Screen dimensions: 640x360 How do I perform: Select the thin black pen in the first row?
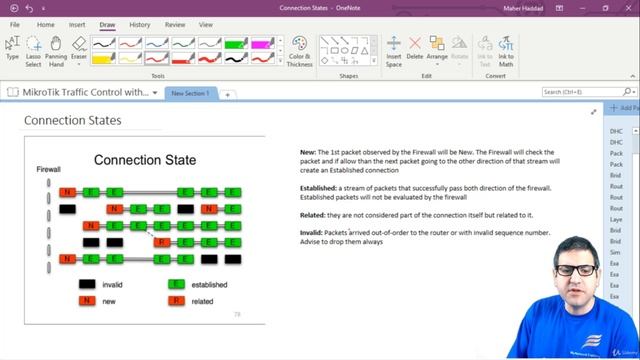[x=104, y=43]
